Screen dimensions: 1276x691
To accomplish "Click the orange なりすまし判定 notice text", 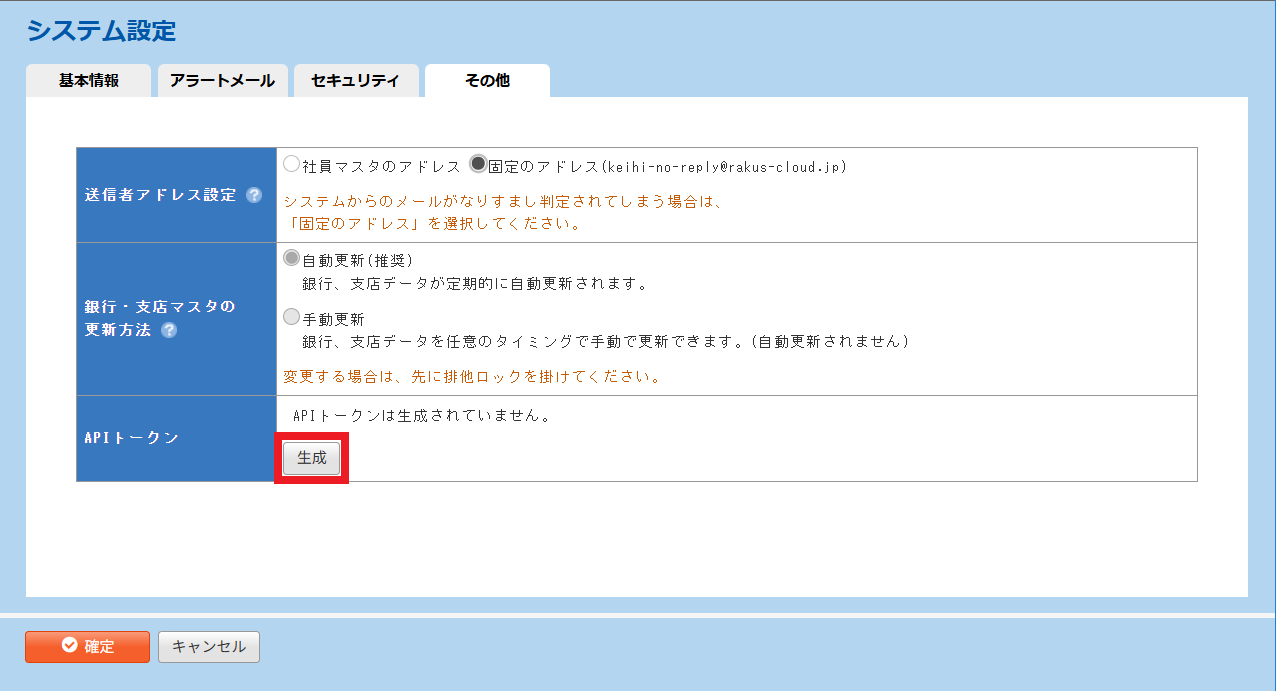I will [x=503, y=202].
